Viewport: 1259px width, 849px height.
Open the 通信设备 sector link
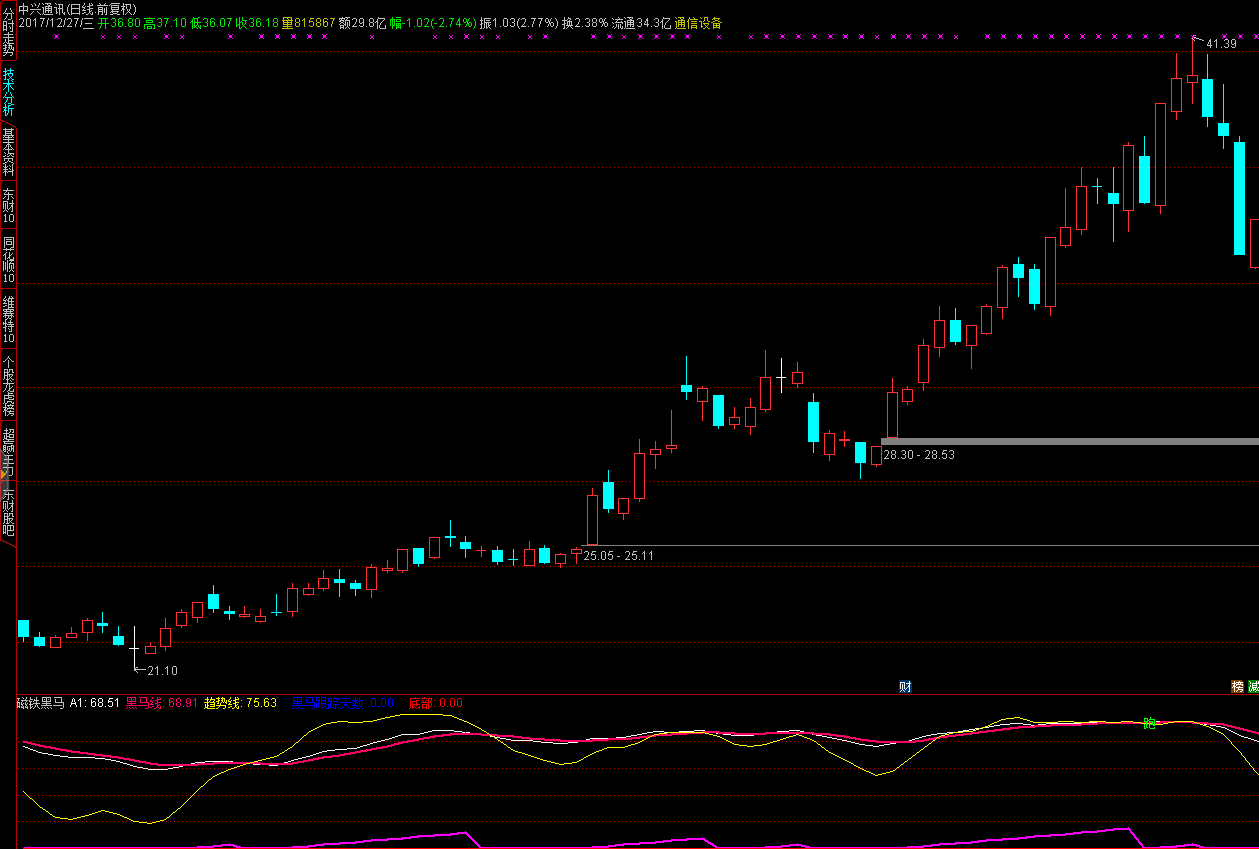pos(698,22)
